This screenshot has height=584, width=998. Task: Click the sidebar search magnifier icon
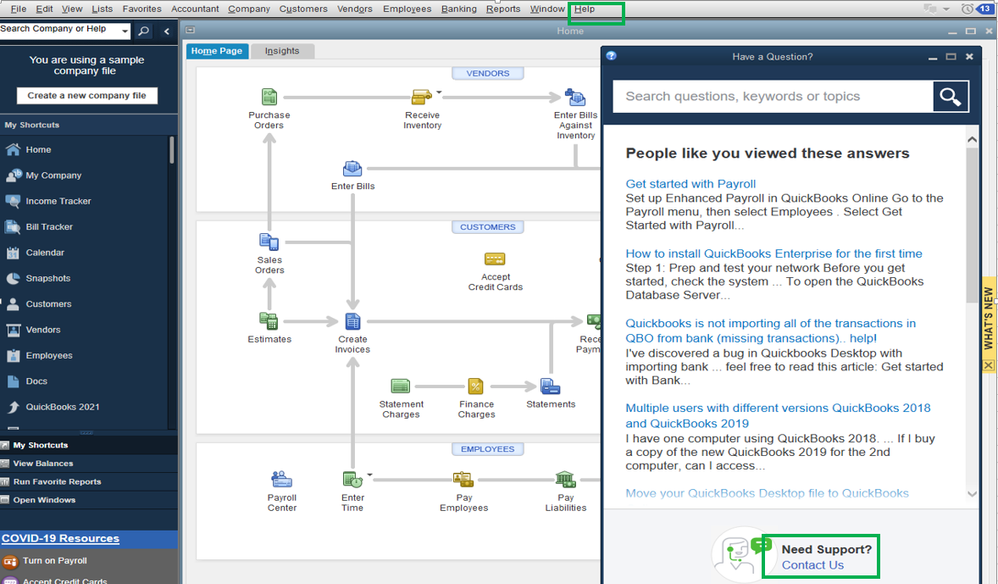(144, 31)
